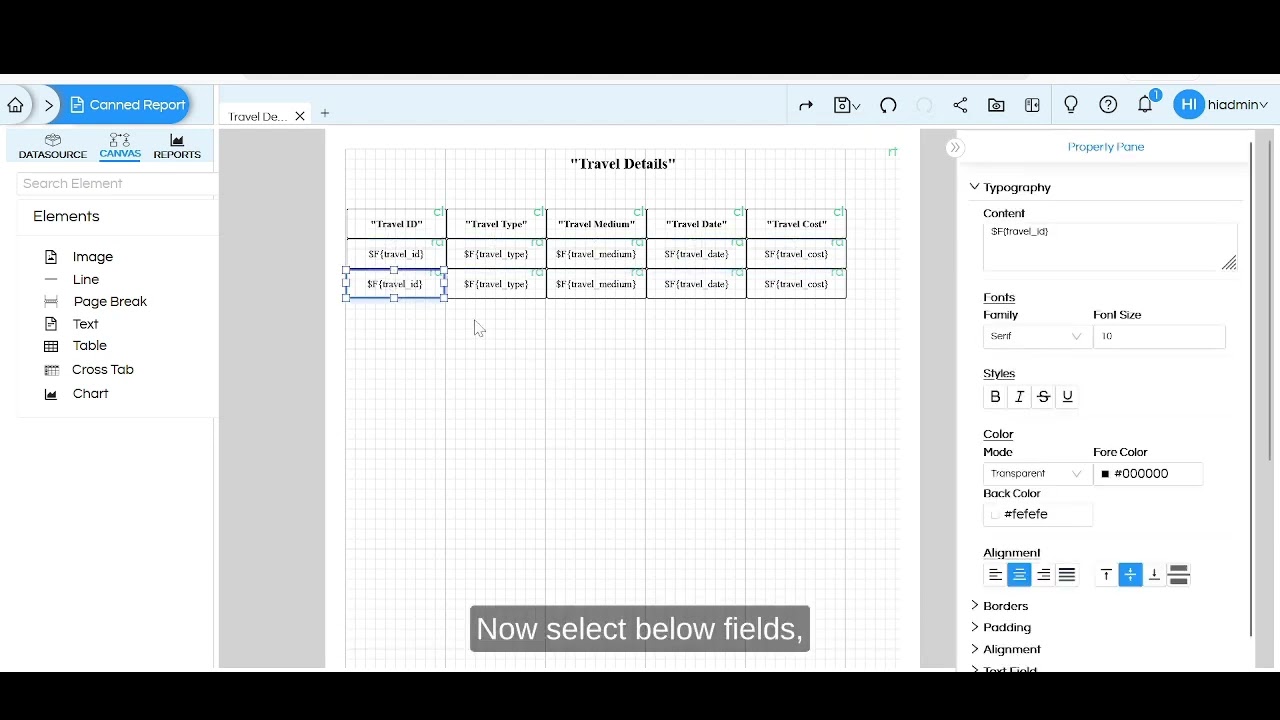Click the Search Element field
Viewport: 1280px width, 720px height.
click(x=116, y=184)
